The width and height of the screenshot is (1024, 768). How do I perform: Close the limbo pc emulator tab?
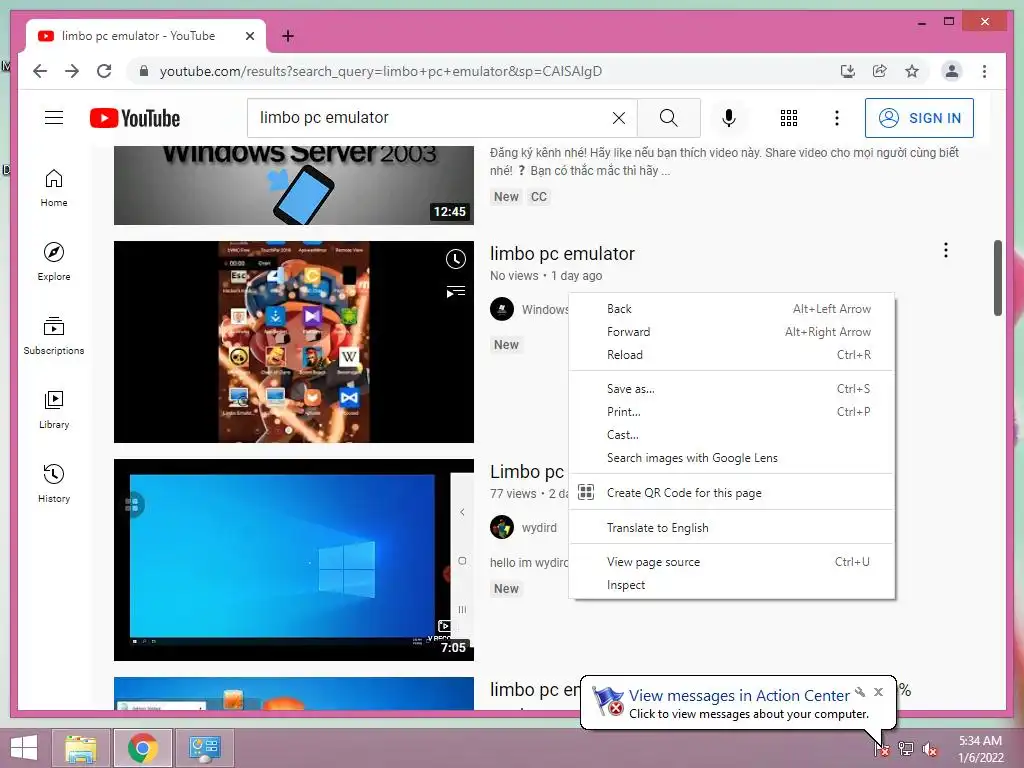pyautogui.click(x=249, y=36)
